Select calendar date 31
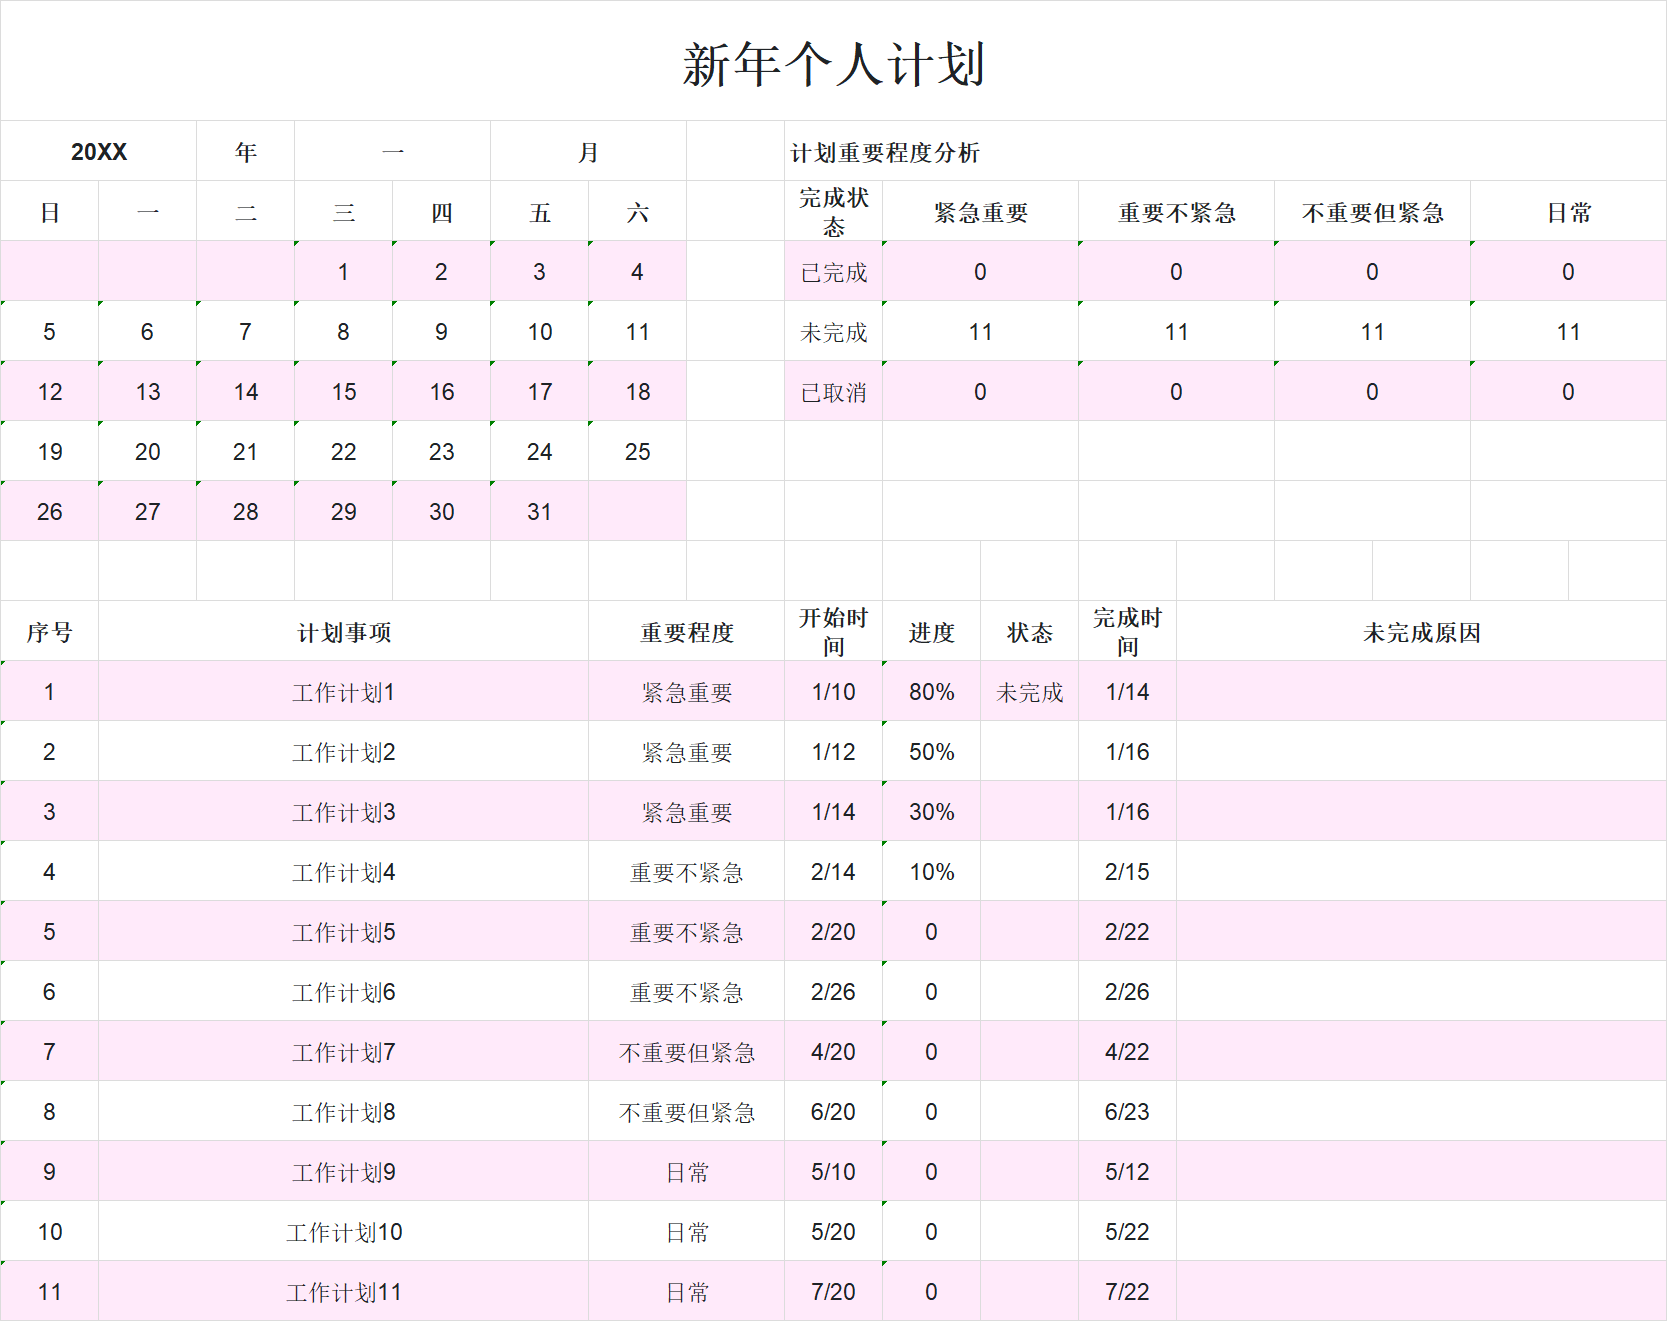The image size is (1667, 1321). [539, 511]
